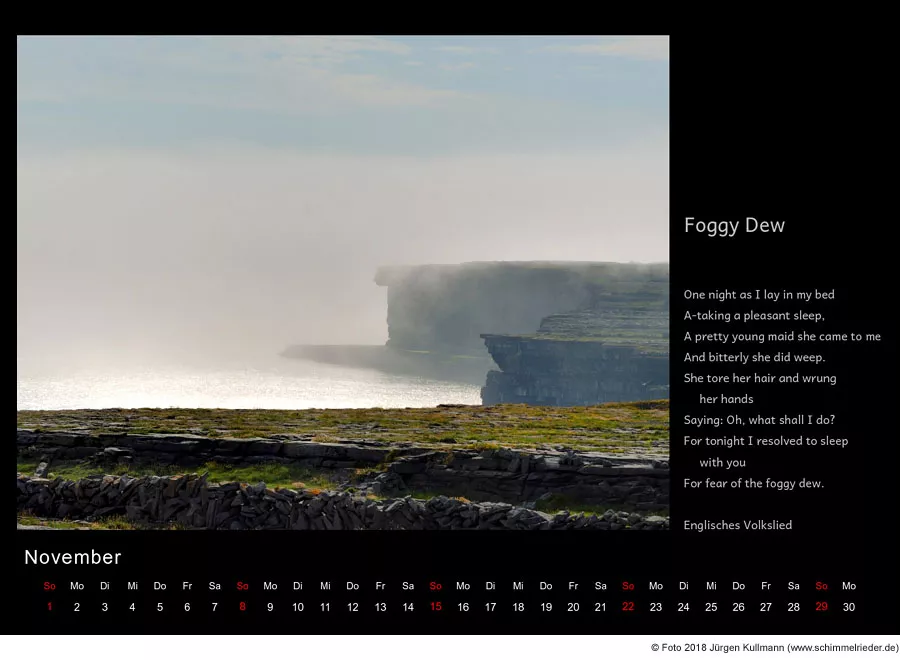Select red Sunday date 8
The height and width of the screenshot is (660, 900).
pyautogui.click(x=242, y=607)
